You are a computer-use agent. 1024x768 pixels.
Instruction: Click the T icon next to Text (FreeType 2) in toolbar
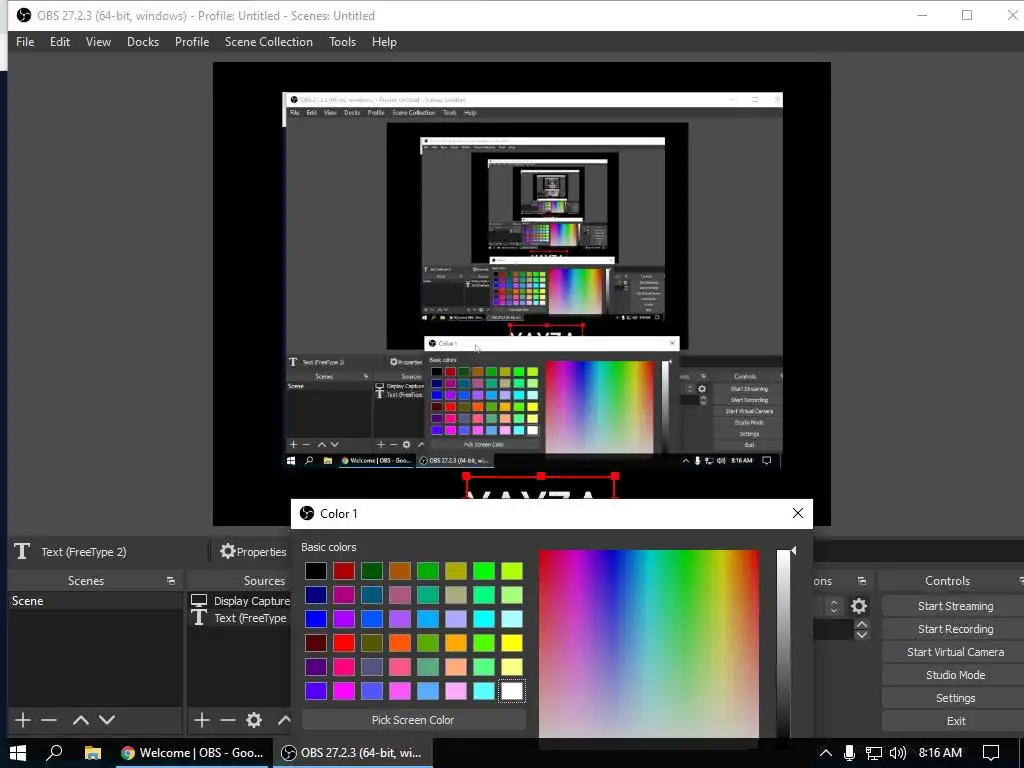22,551
